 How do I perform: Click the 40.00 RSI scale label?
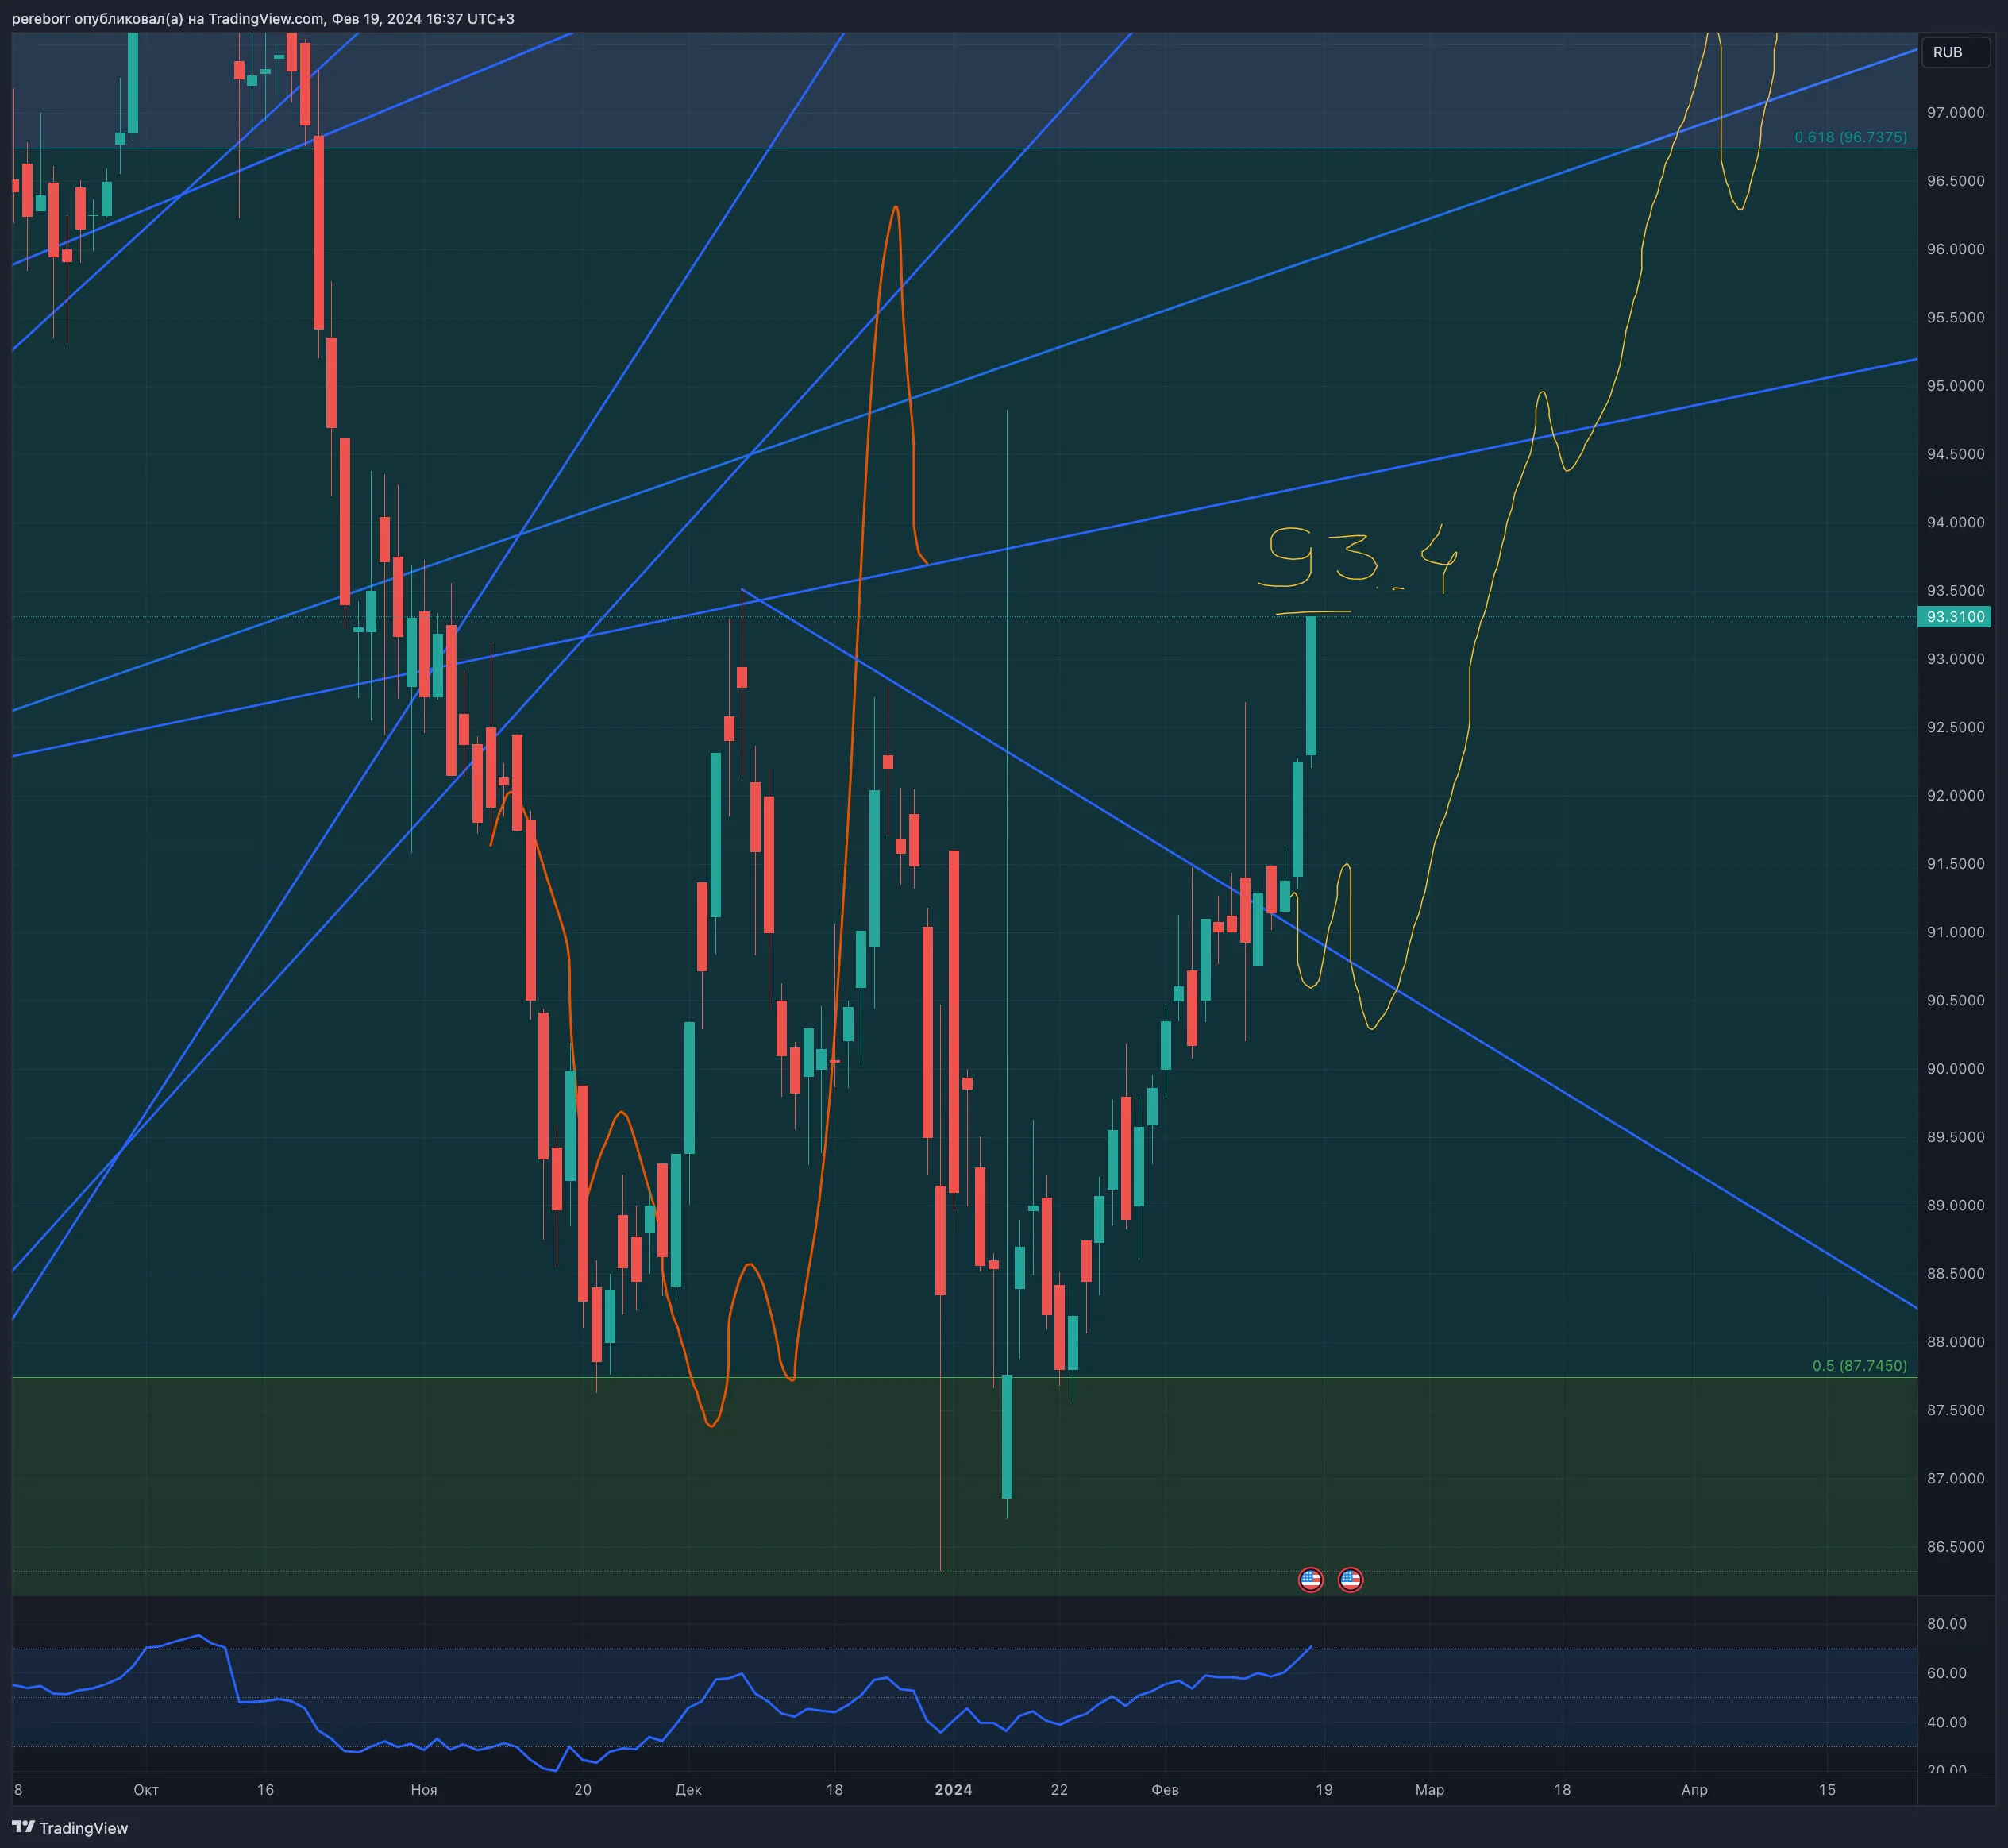tap(1946, 1722)
